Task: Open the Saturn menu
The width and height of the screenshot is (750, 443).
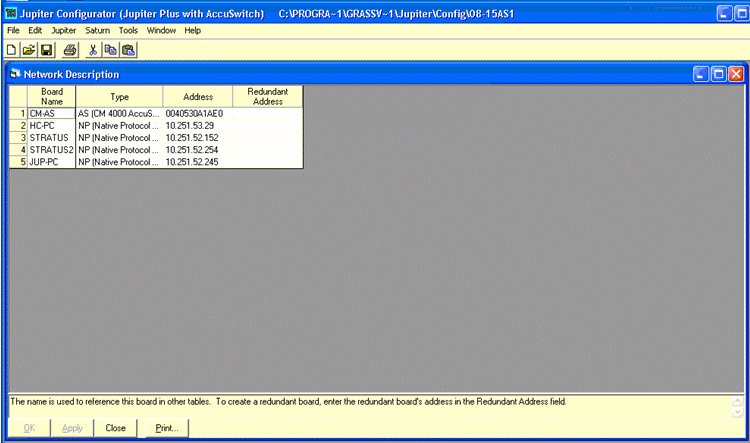Action: pyautogui.click(x=98, y=31)
